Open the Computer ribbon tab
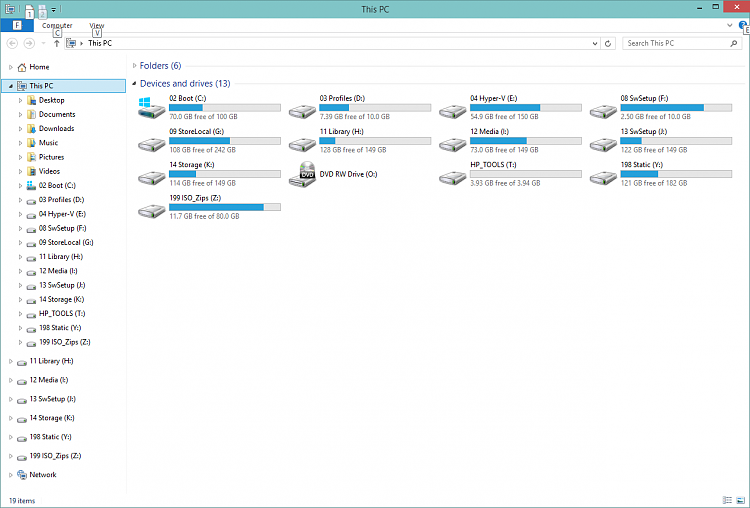The width and height of the screenshot is (750, 508). tap(57, 25)
